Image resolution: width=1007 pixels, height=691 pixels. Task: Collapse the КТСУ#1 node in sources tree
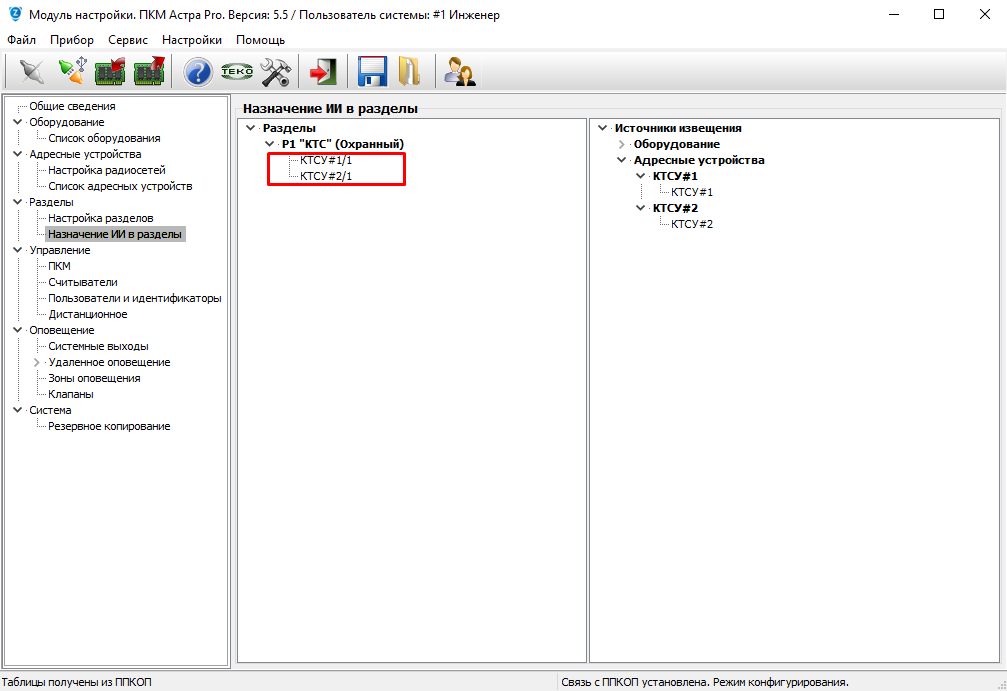640,176
